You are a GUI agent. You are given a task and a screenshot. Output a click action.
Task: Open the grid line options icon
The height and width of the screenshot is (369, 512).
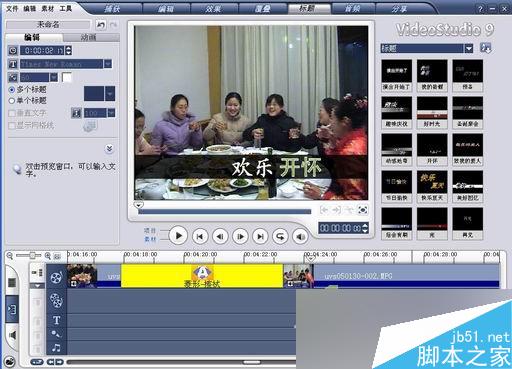coord(89,126)
